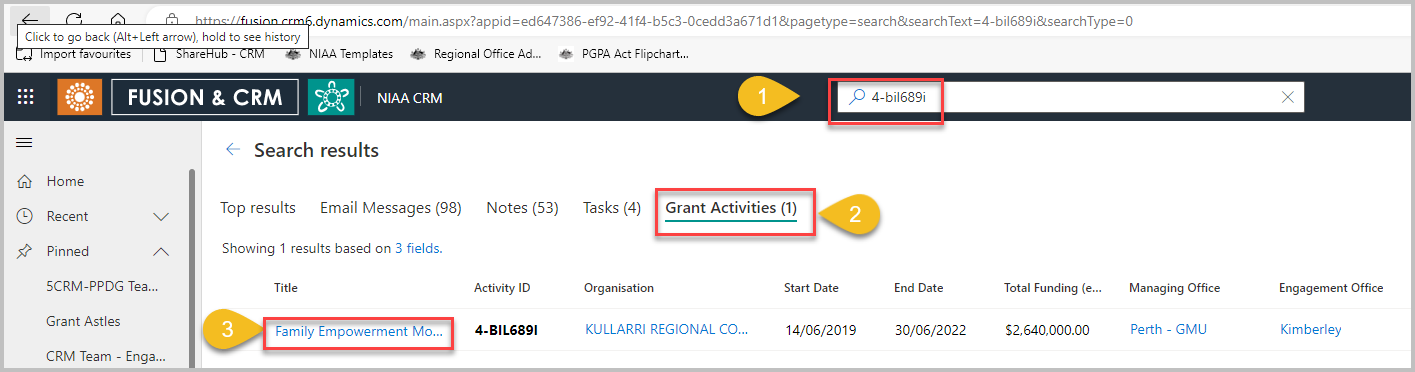Expand the Recent section chevron
The height and width of the screenshot is (372, 1415).
[160, 216]
